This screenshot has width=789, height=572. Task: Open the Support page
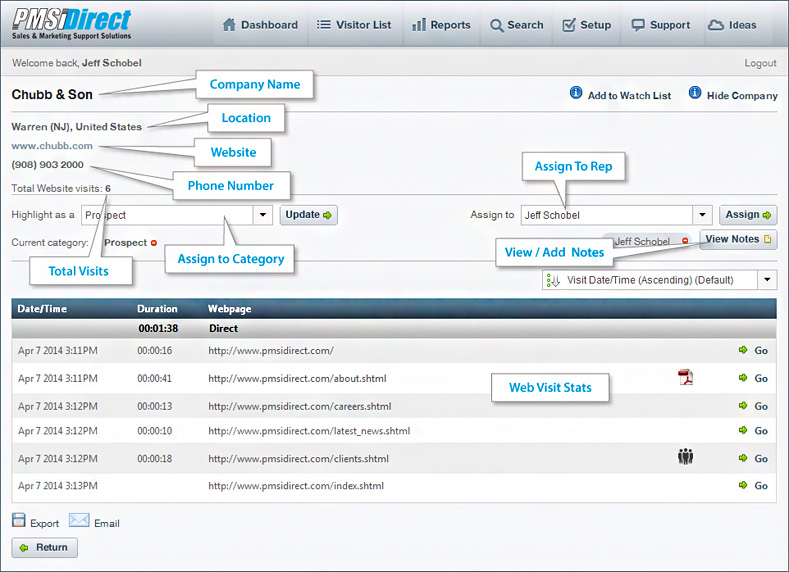pyautogui.click(x=661, y=25)
